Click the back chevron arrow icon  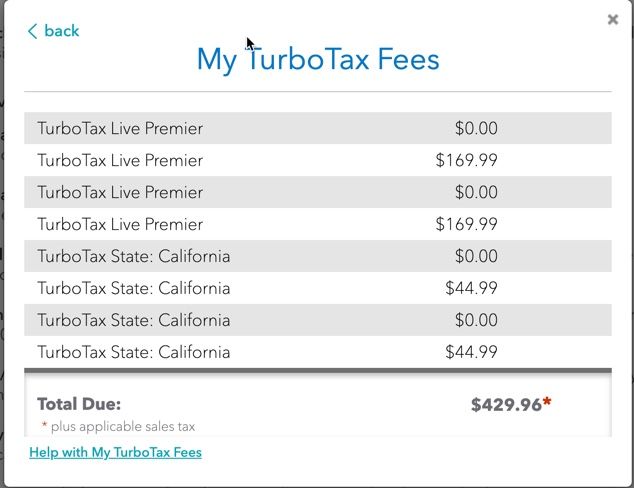click(x=32, y=31)
